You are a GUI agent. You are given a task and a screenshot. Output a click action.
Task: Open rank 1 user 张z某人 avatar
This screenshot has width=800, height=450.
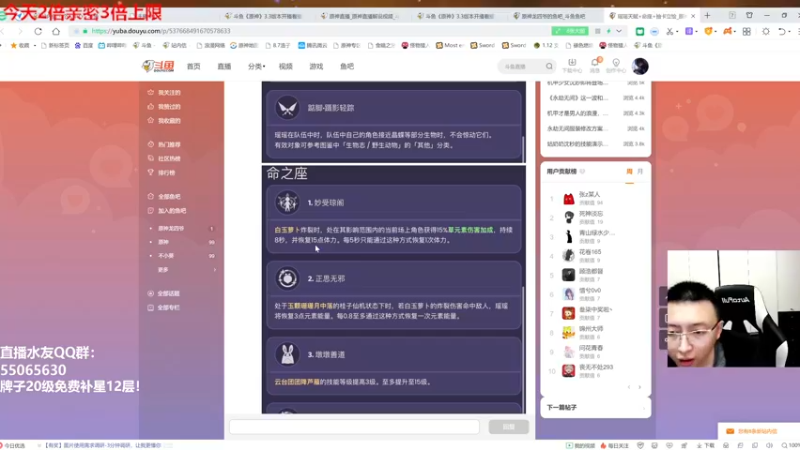tap(568, 198)
